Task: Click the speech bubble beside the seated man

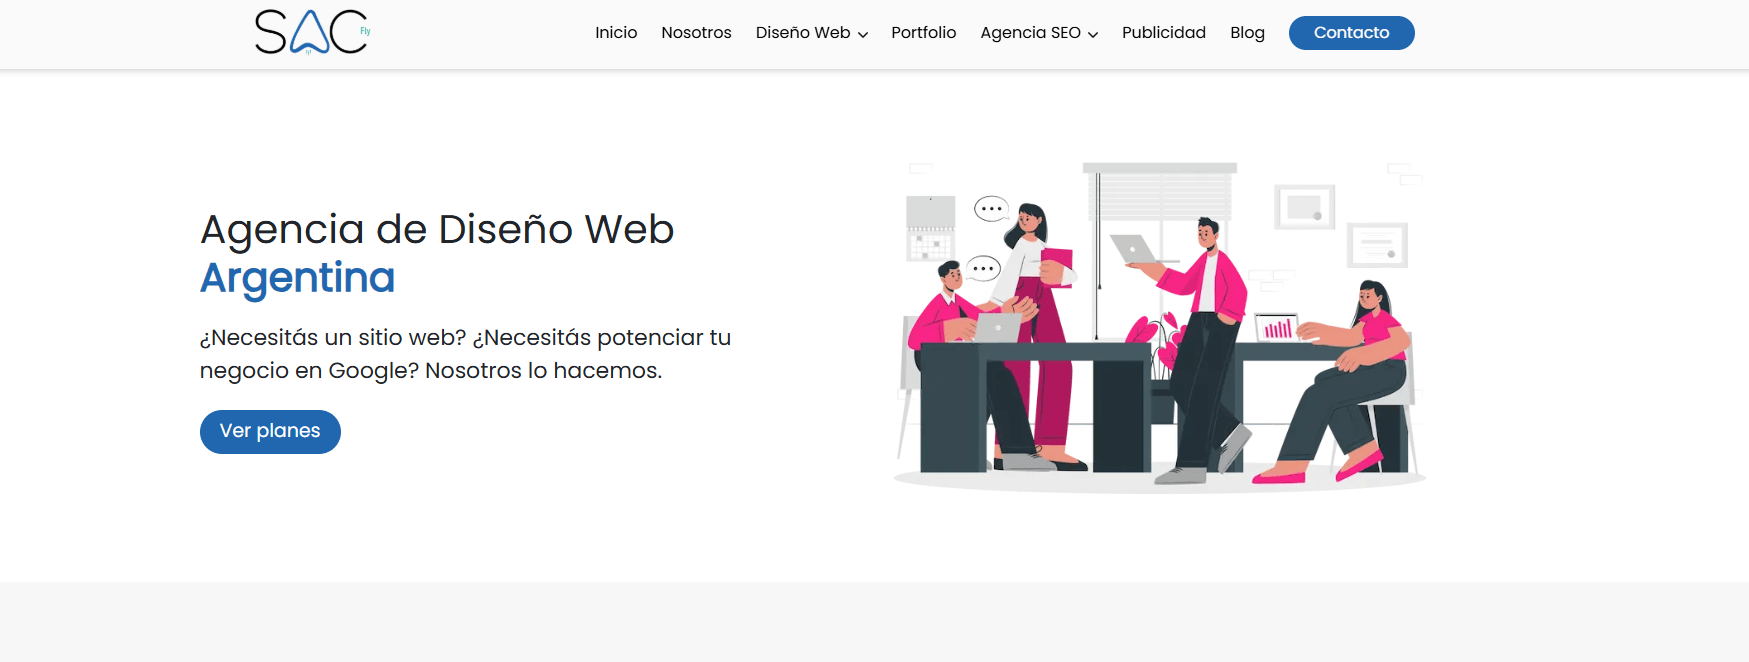Action: [983, 268]
